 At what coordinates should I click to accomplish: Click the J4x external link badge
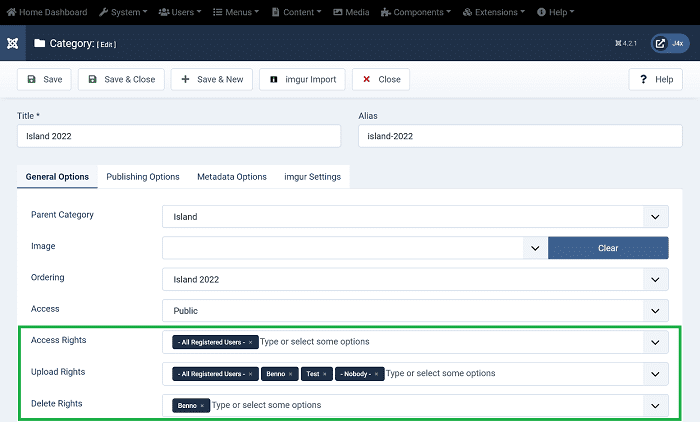(670, 44)
